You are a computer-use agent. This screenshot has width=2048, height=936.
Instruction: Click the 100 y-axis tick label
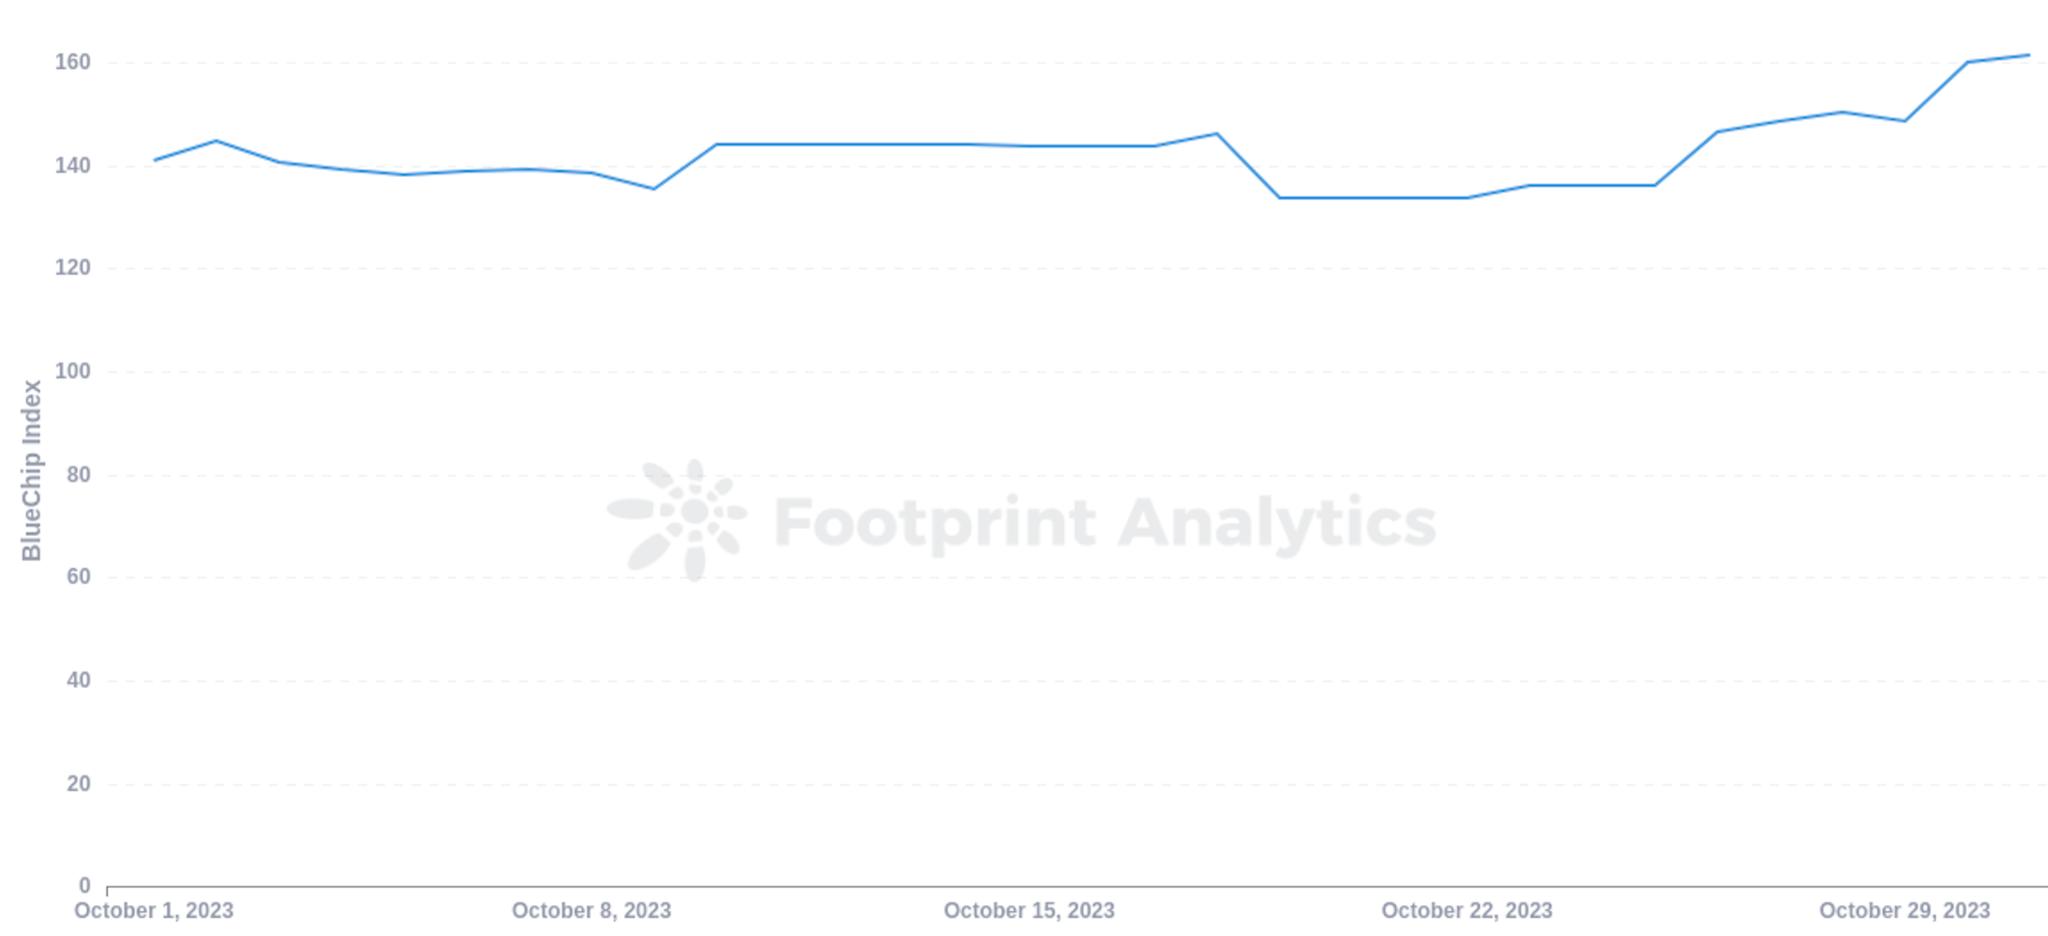(72, 371)
